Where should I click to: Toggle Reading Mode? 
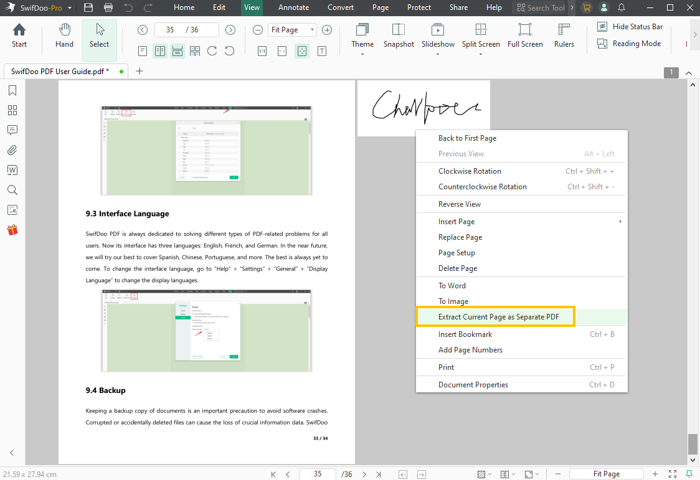coord(629,44)
